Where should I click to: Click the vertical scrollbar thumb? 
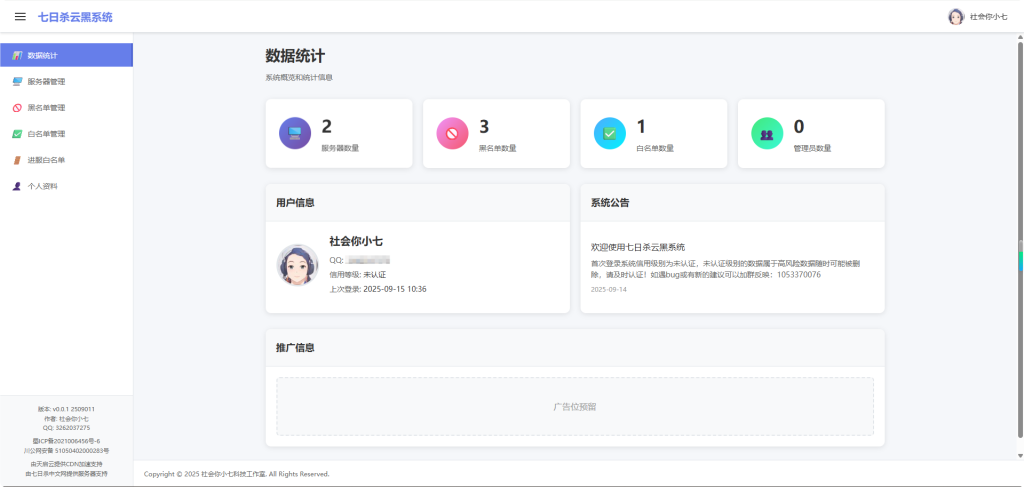point(1020,240)
